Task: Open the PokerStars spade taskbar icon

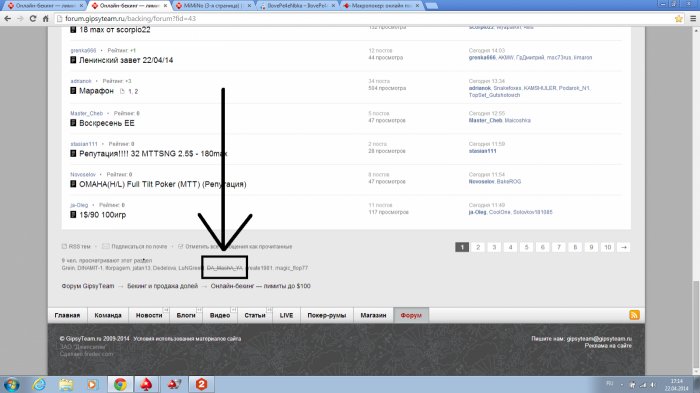Action: tap(146, 384)
